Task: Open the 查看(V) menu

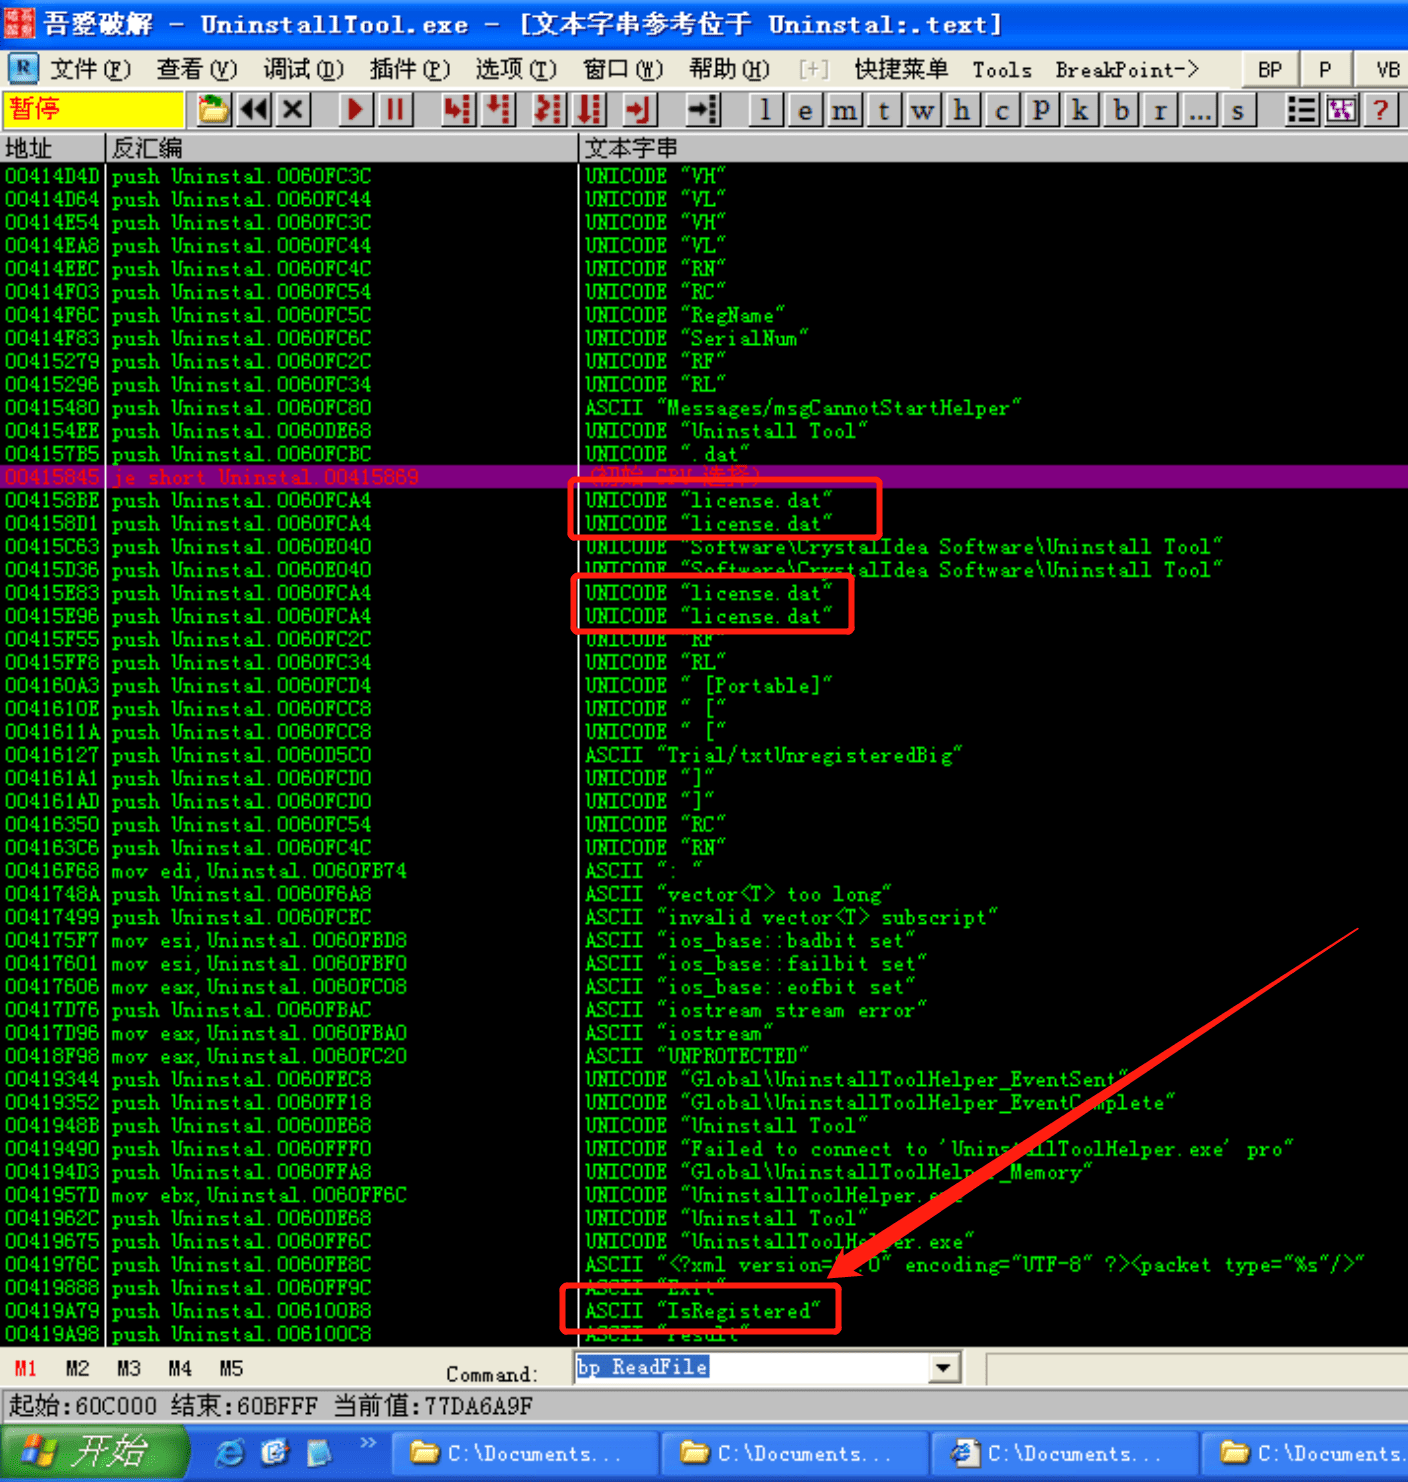Action: (x=196, y=69)
